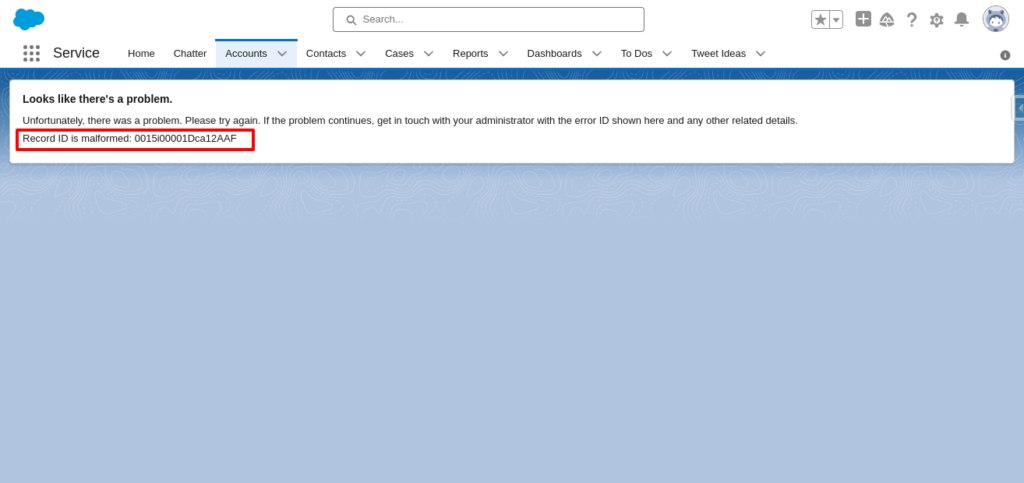Open the Chatter tab

(x=190, y=54)
